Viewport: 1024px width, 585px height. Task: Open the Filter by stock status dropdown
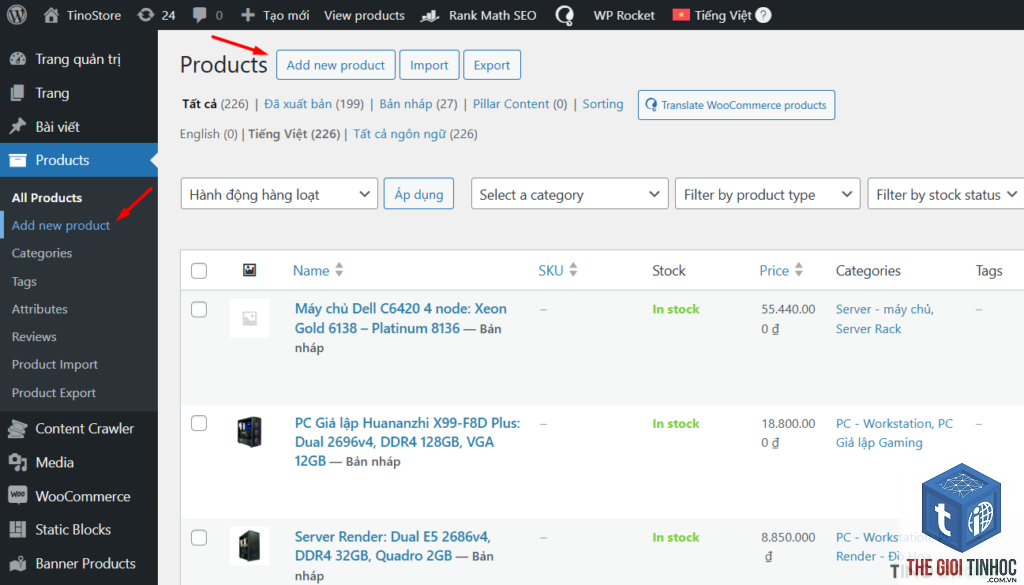[x=946, y=195]
